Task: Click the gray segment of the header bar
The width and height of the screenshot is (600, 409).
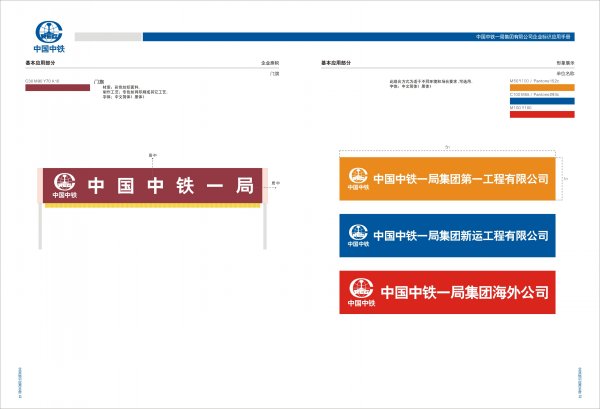Action: coord(108,37)
